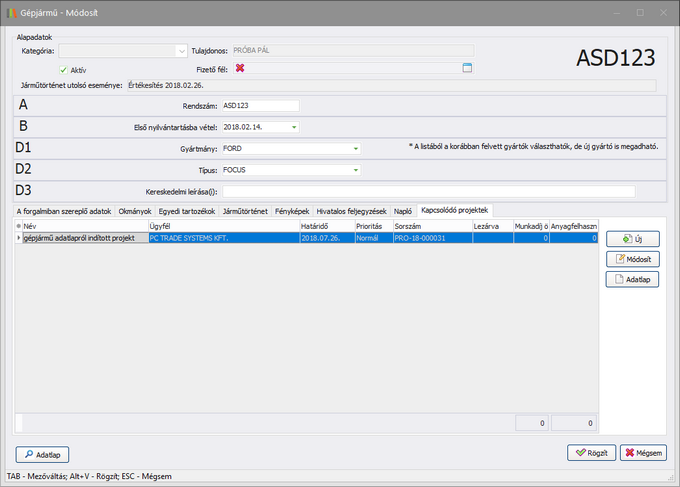Click the Rendszám input field

click(x=260, y=106)
